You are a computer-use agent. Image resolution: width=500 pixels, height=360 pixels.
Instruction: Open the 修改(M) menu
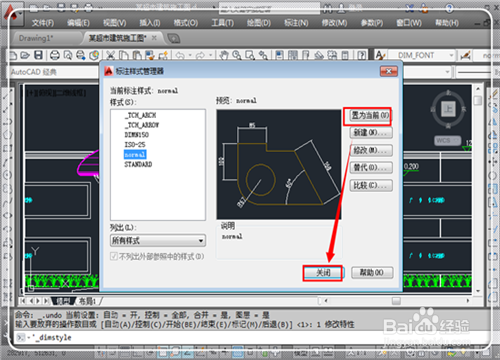334,23
